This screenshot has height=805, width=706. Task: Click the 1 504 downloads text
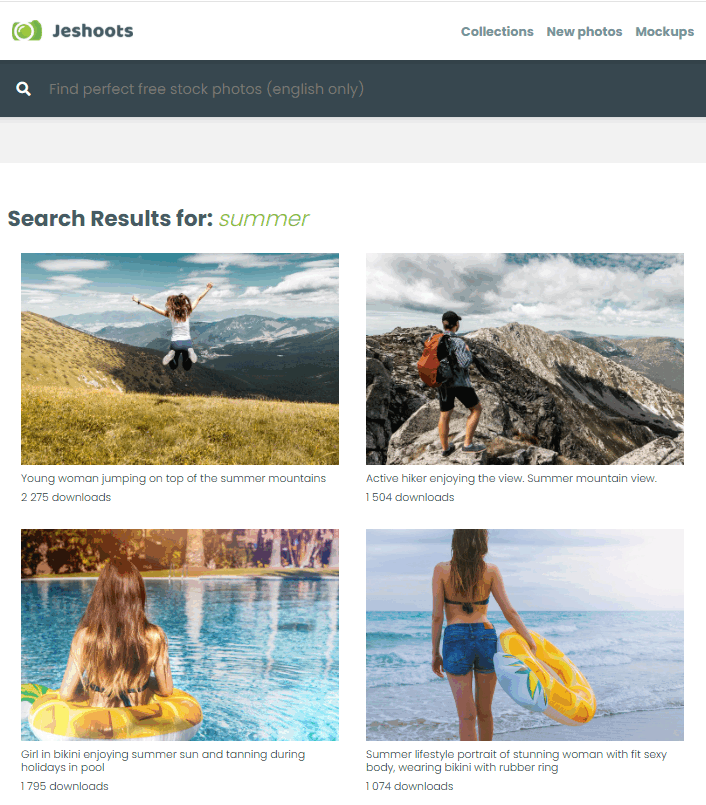coord(410,497)
